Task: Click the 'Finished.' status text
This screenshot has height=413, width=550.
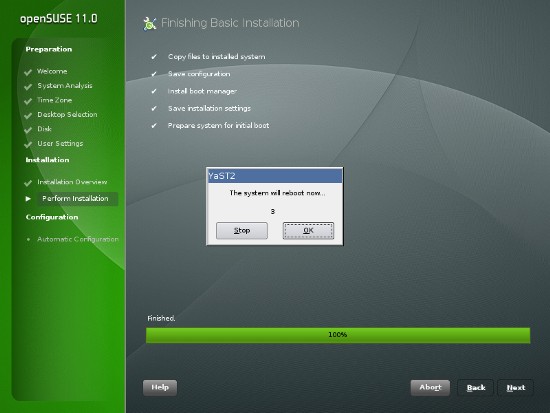Action: tap(161, 318)
